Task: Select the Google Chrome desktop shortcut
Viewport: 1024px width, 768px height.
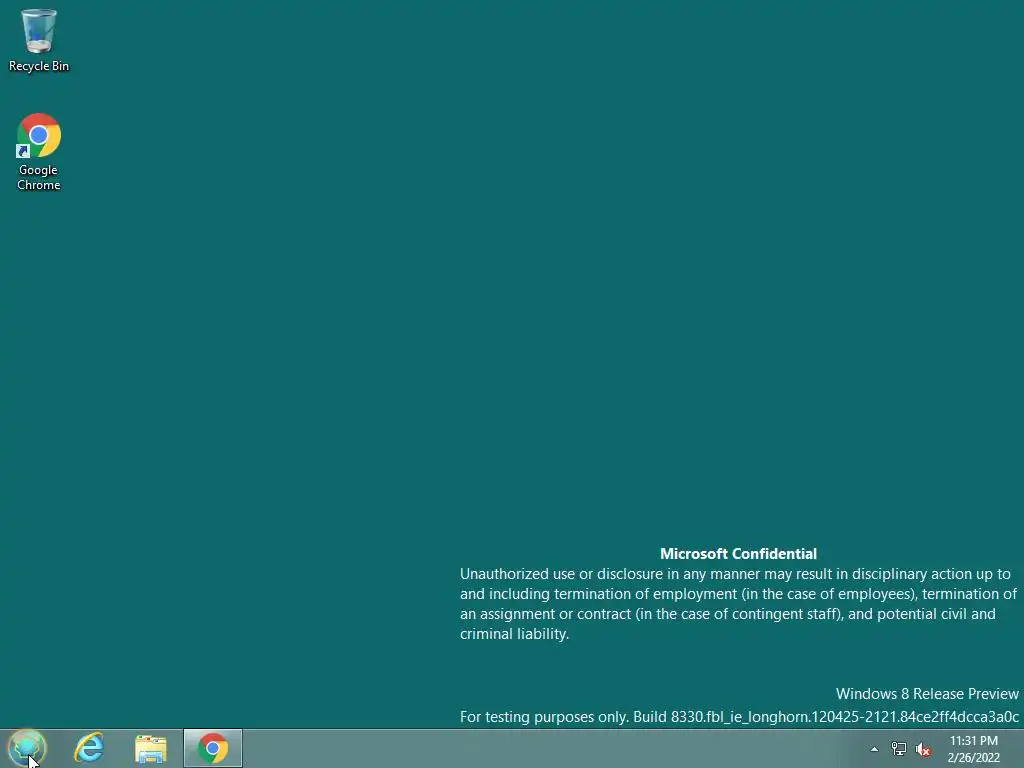Action: [x=39, y=153]
